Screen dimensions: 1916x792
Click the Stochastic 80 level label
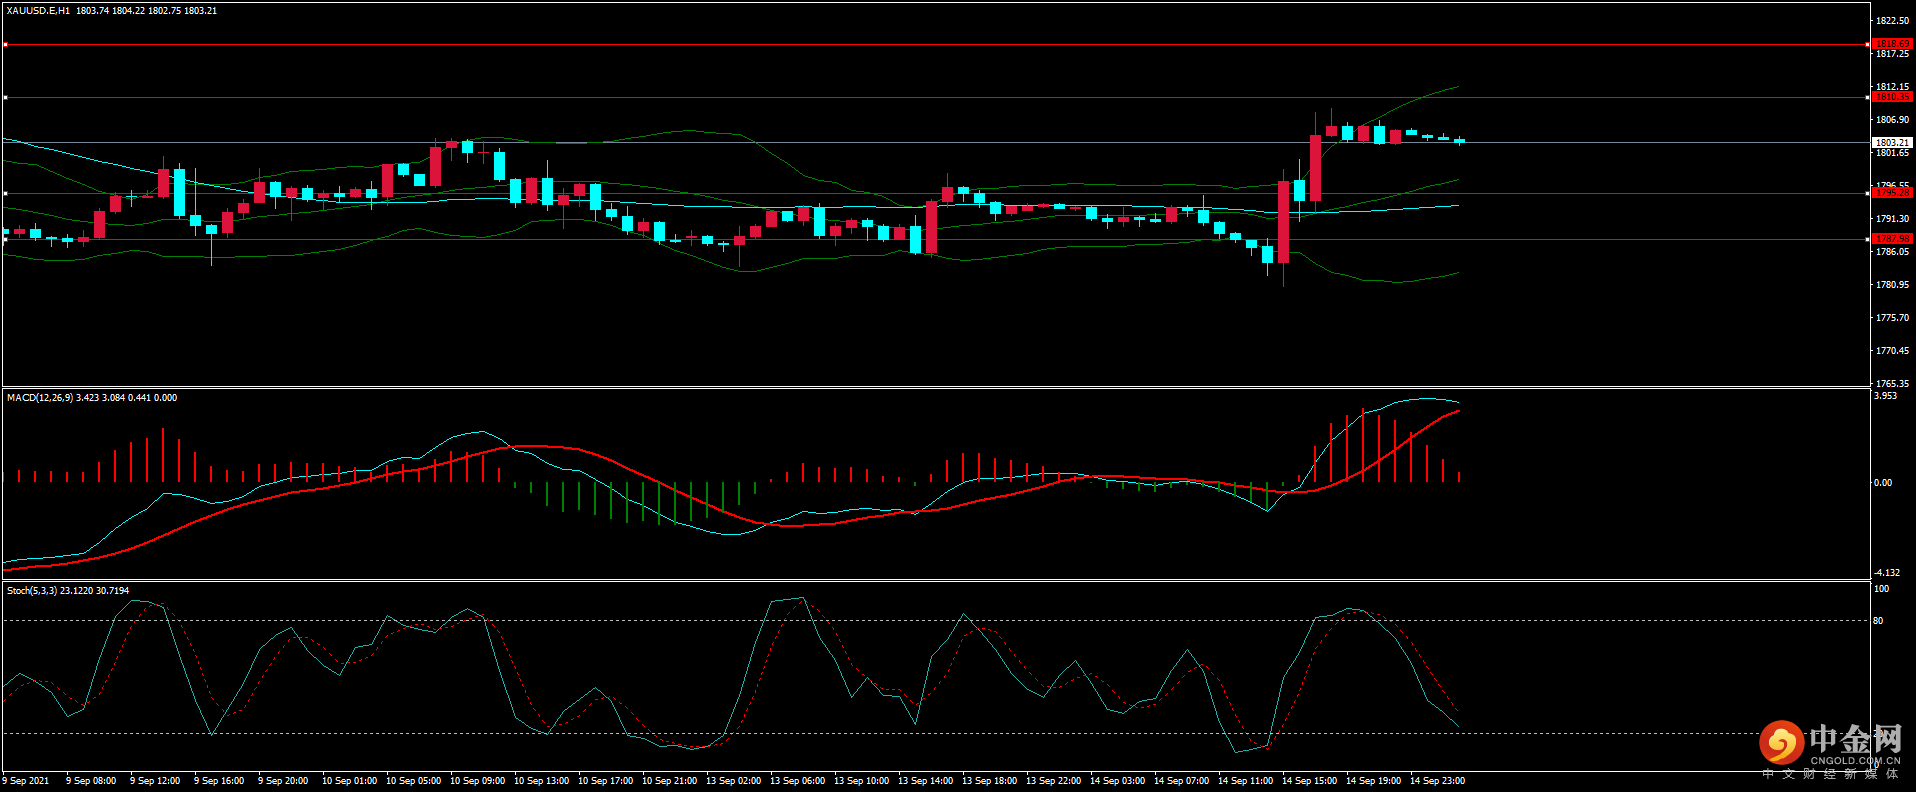click(1878, 621)
